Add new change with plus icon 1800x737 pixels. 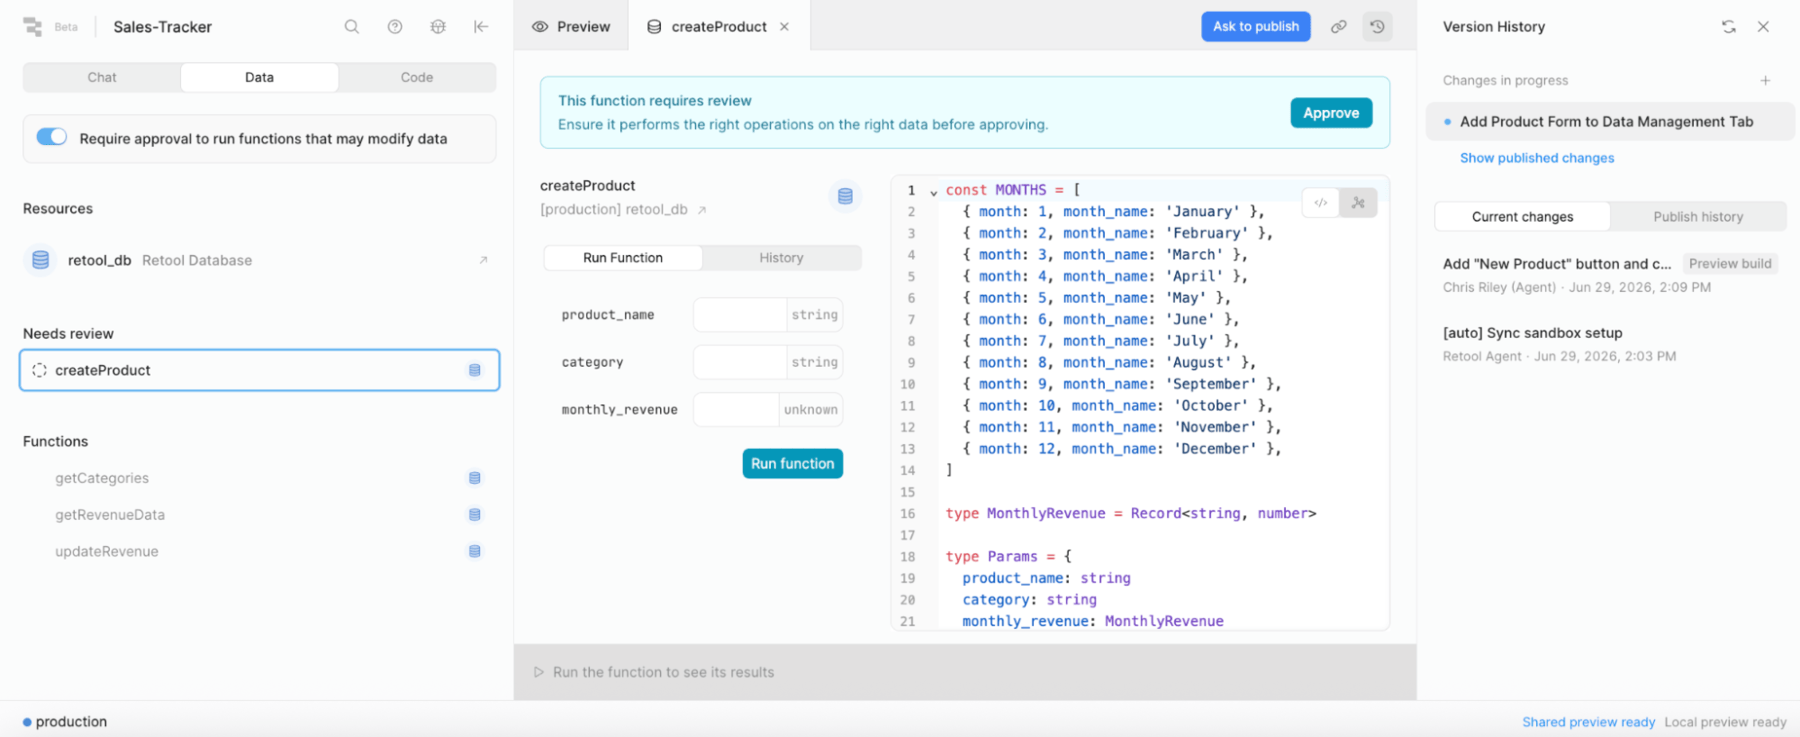[x=1766, y=80]
